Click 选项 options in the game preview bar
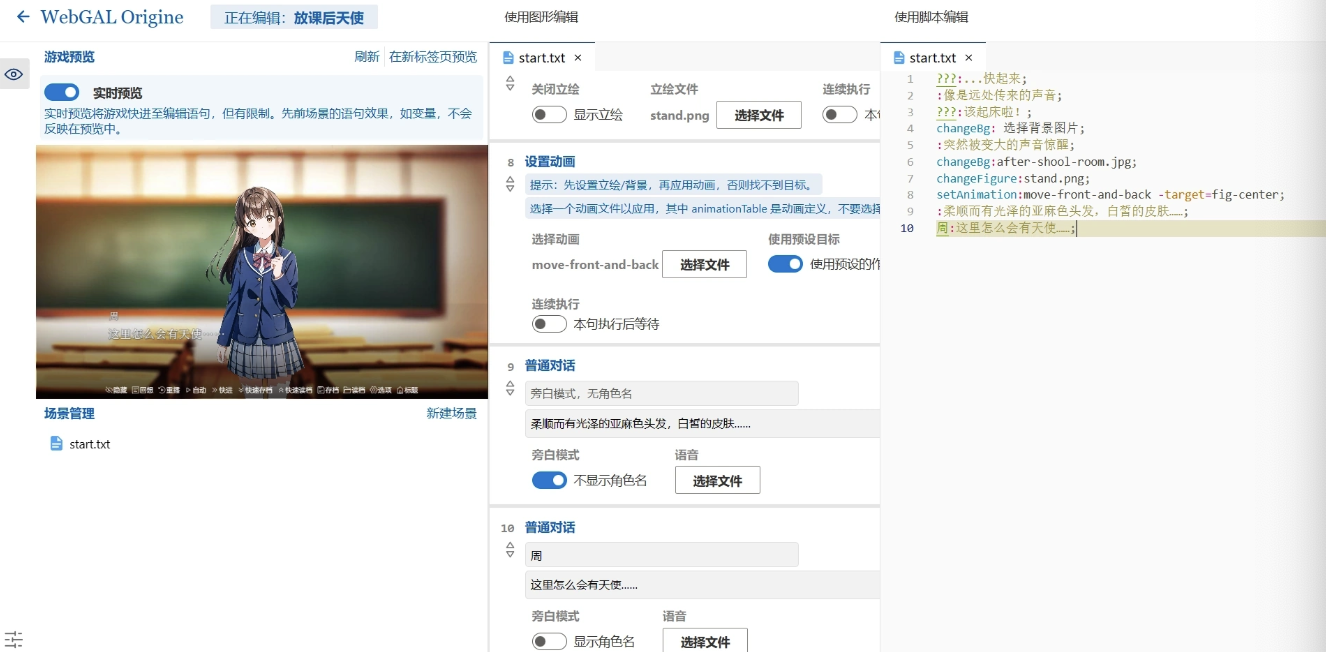Image resolution: width=1326 pixels, height=652 pixels. click(x=380, y=390)
